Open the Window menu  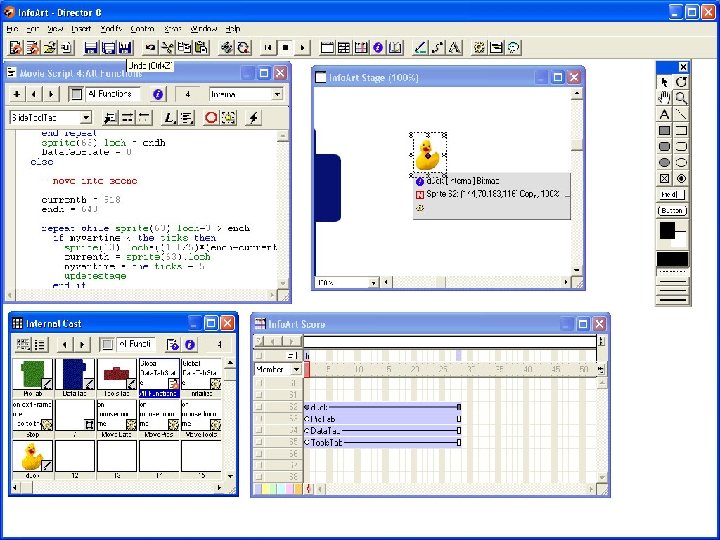pyautogui.click(x=203, y=28)
